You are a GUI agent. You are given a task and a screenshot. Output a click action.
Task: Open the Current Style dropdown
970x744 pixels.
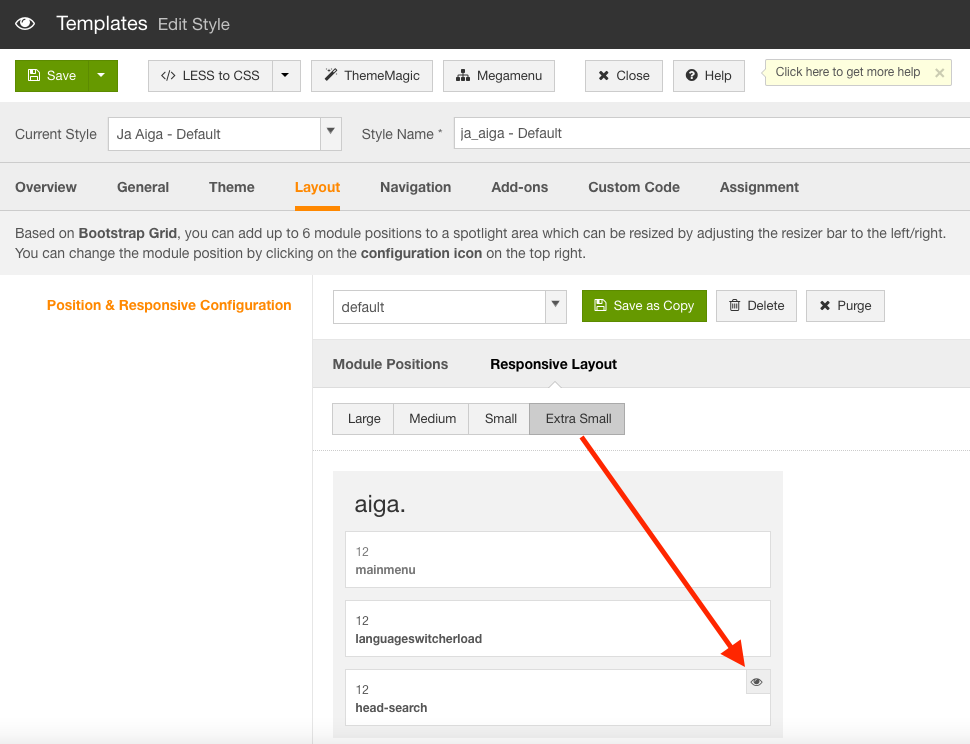coord(225,134)
